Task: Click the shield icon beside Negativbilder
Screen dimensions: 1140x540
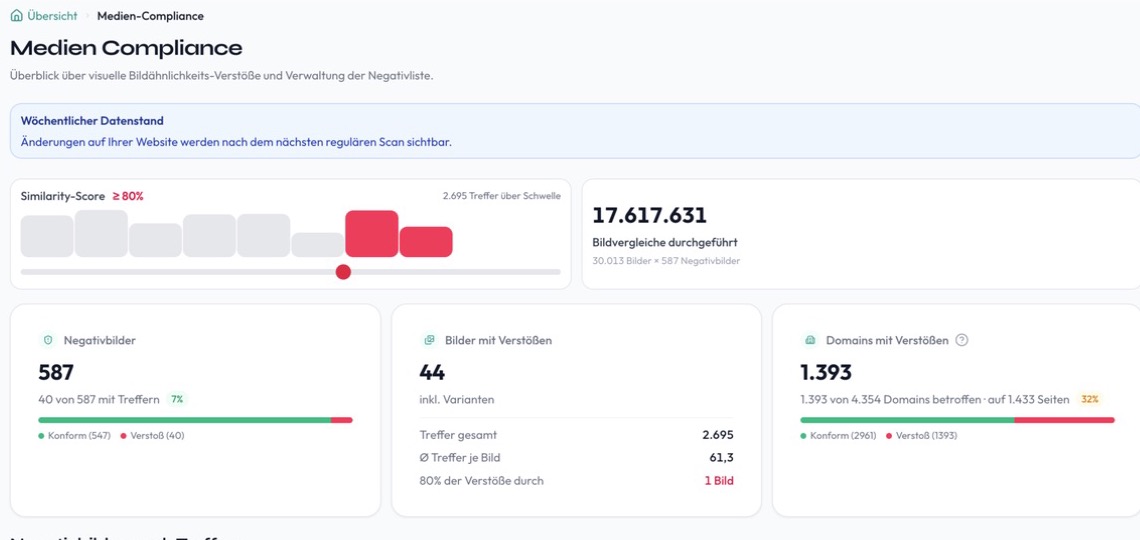Action: click(x=48, y=339)
